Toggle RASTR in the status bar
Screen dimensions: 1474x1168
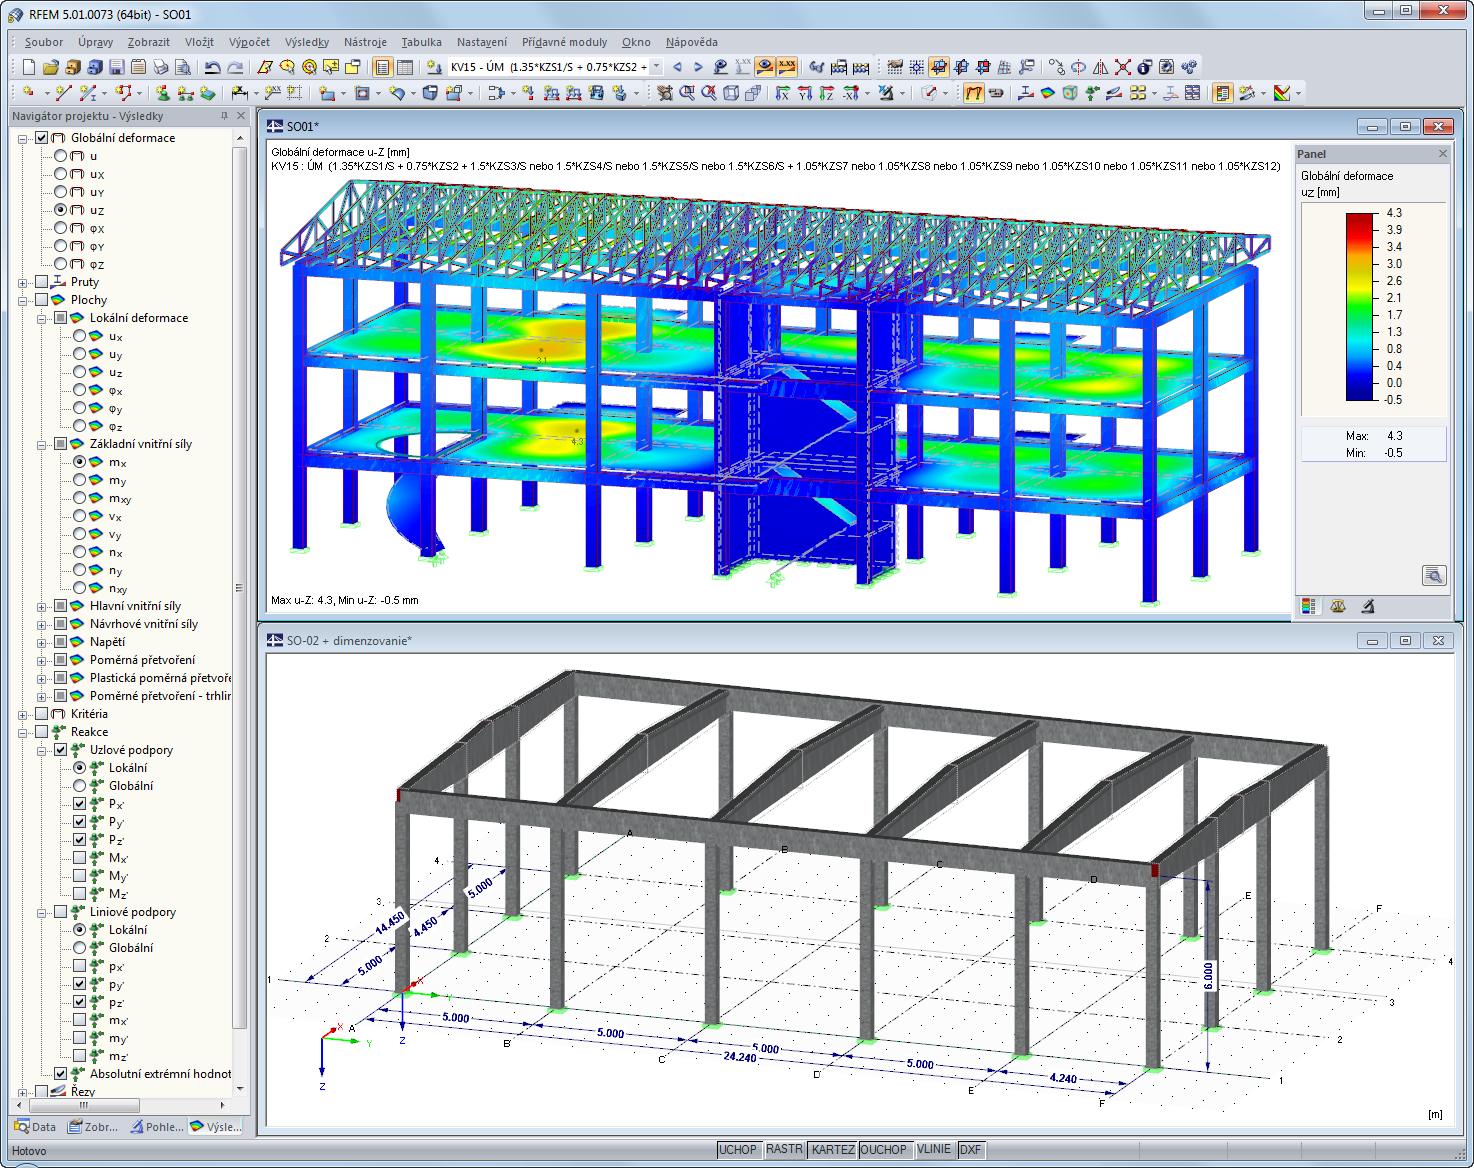[784, 1150]
